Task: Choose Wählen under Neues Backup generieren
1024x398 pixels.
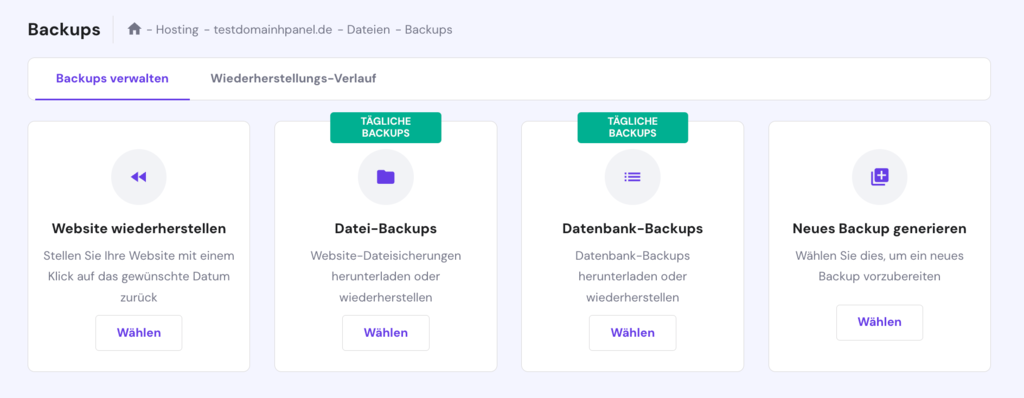Action: (x=880, y=322)
